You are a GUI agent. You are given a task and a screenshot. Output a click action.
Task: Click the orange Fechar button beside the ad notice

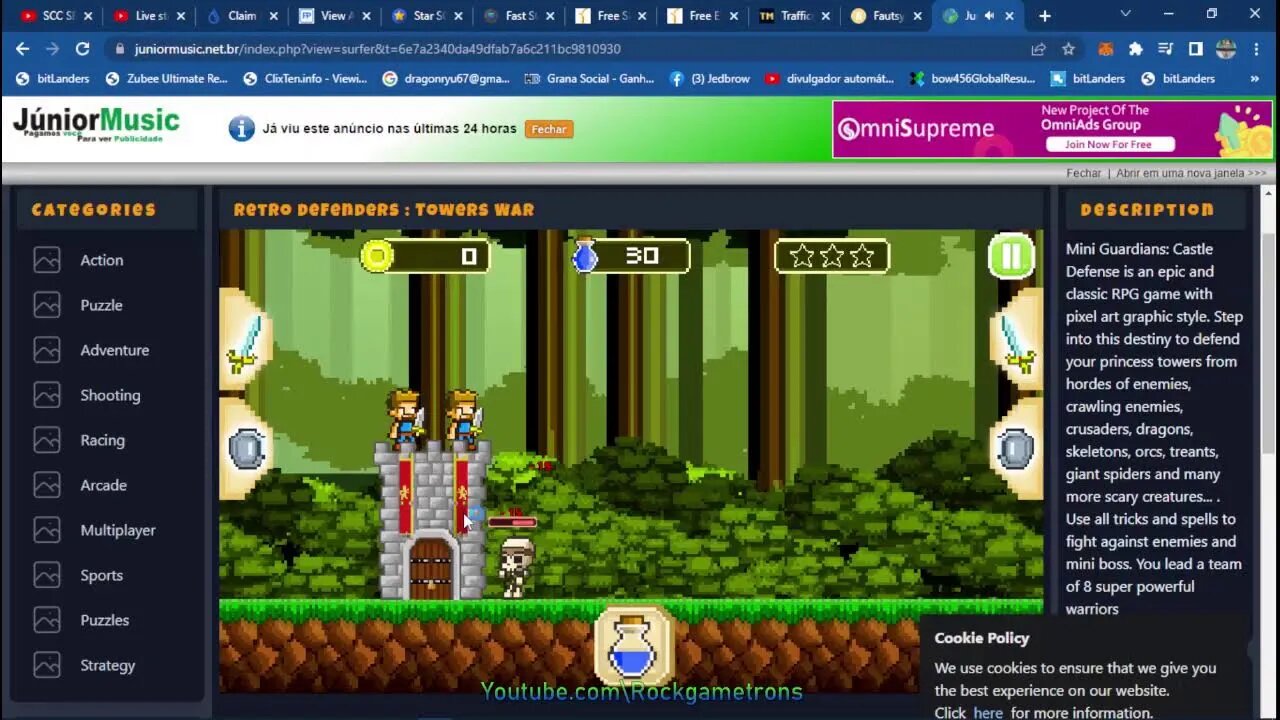548,129
